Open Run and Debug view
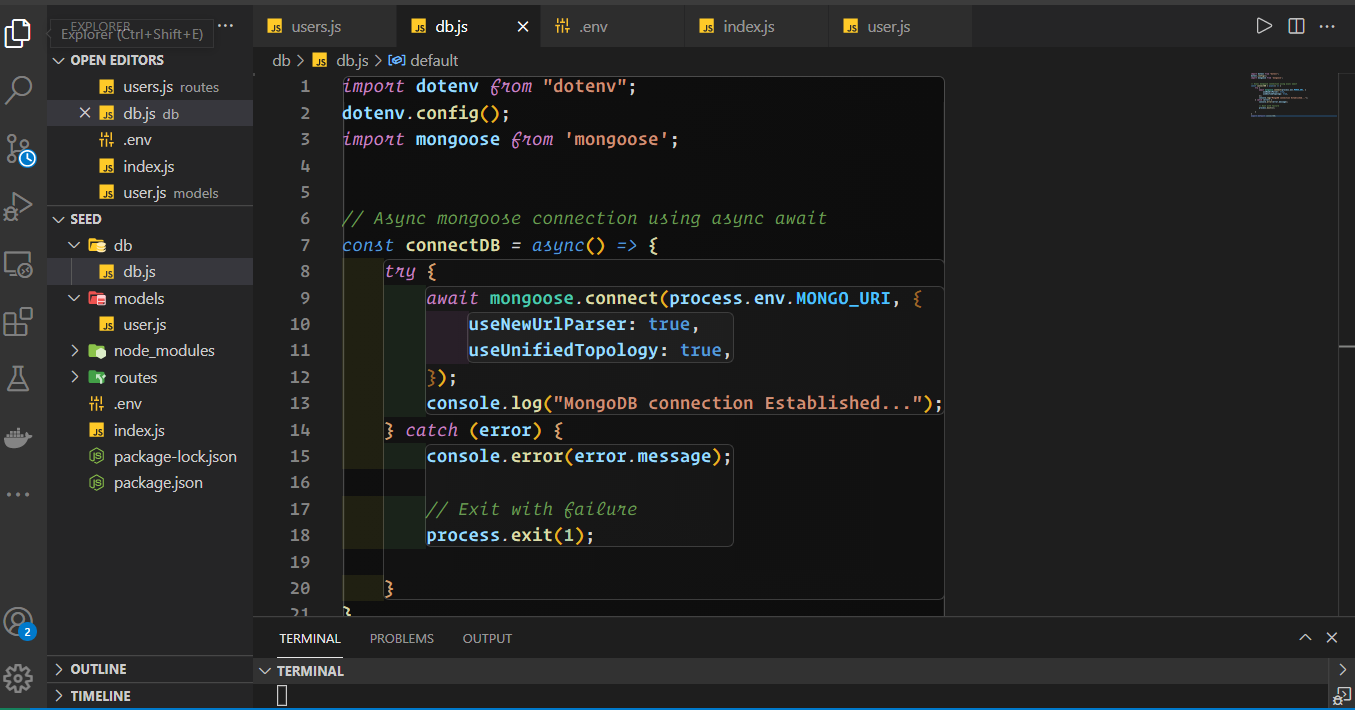Screen dimensions: 1355x710 [19, 207]
